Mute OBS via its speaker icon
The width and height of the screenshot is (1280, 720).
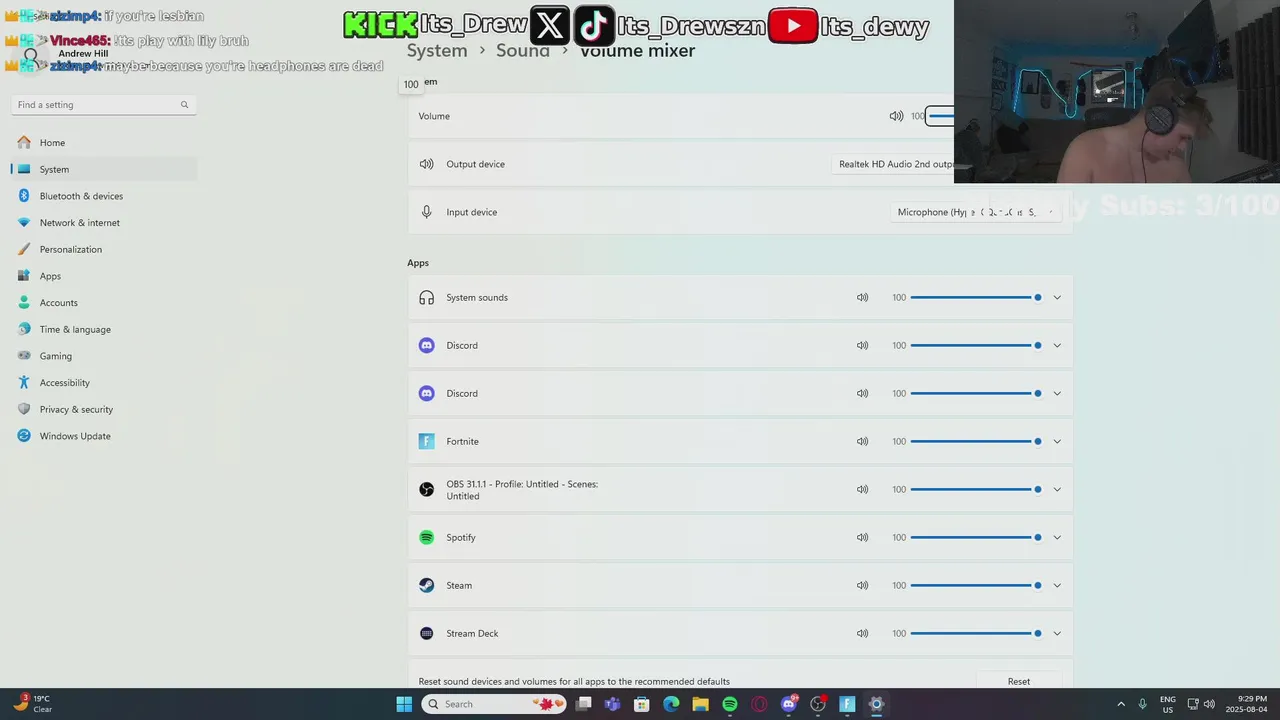pos(862,489)
